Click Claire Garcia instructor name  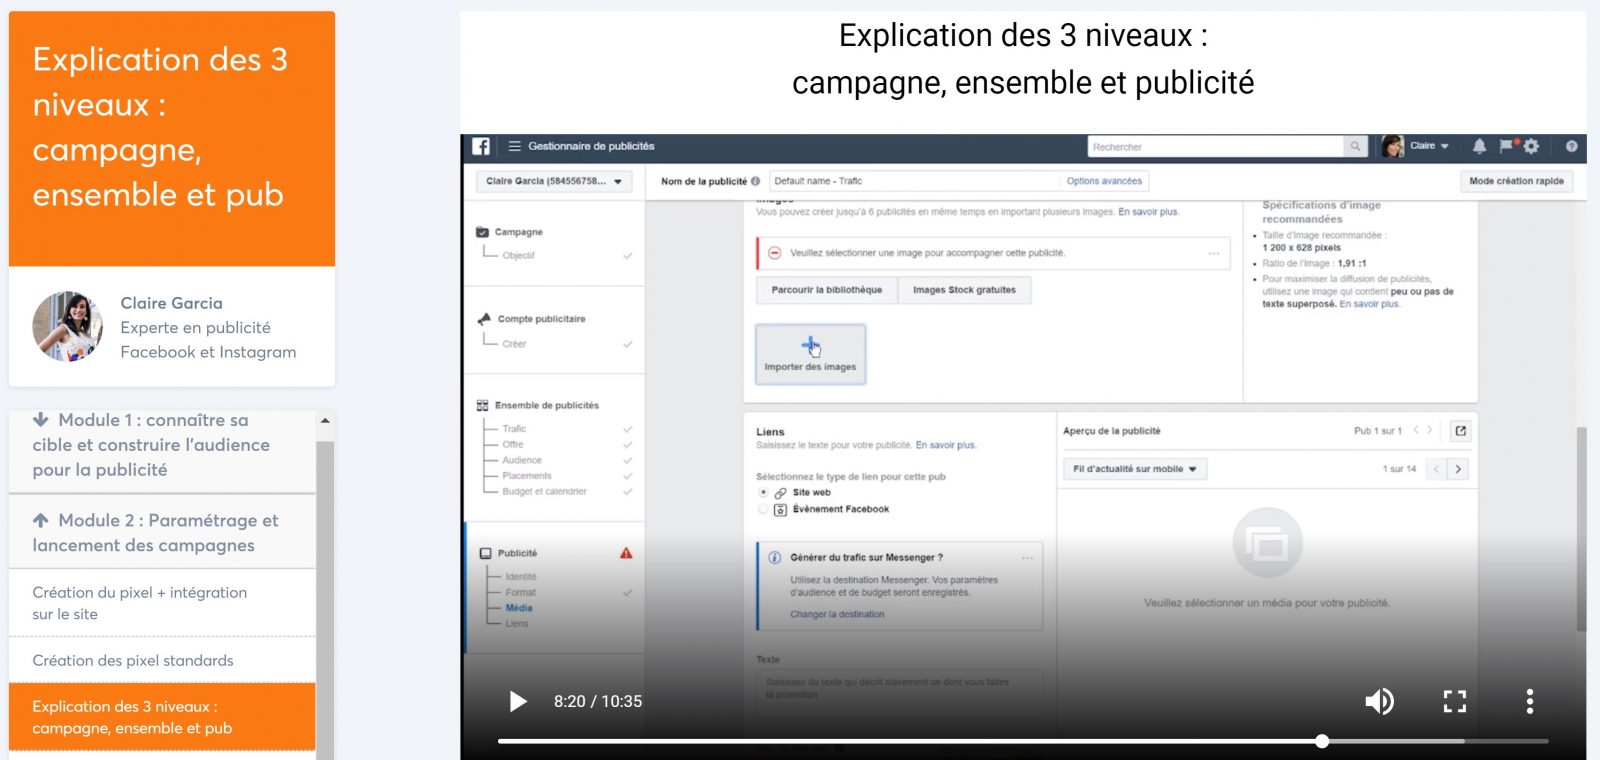[171, 303]
